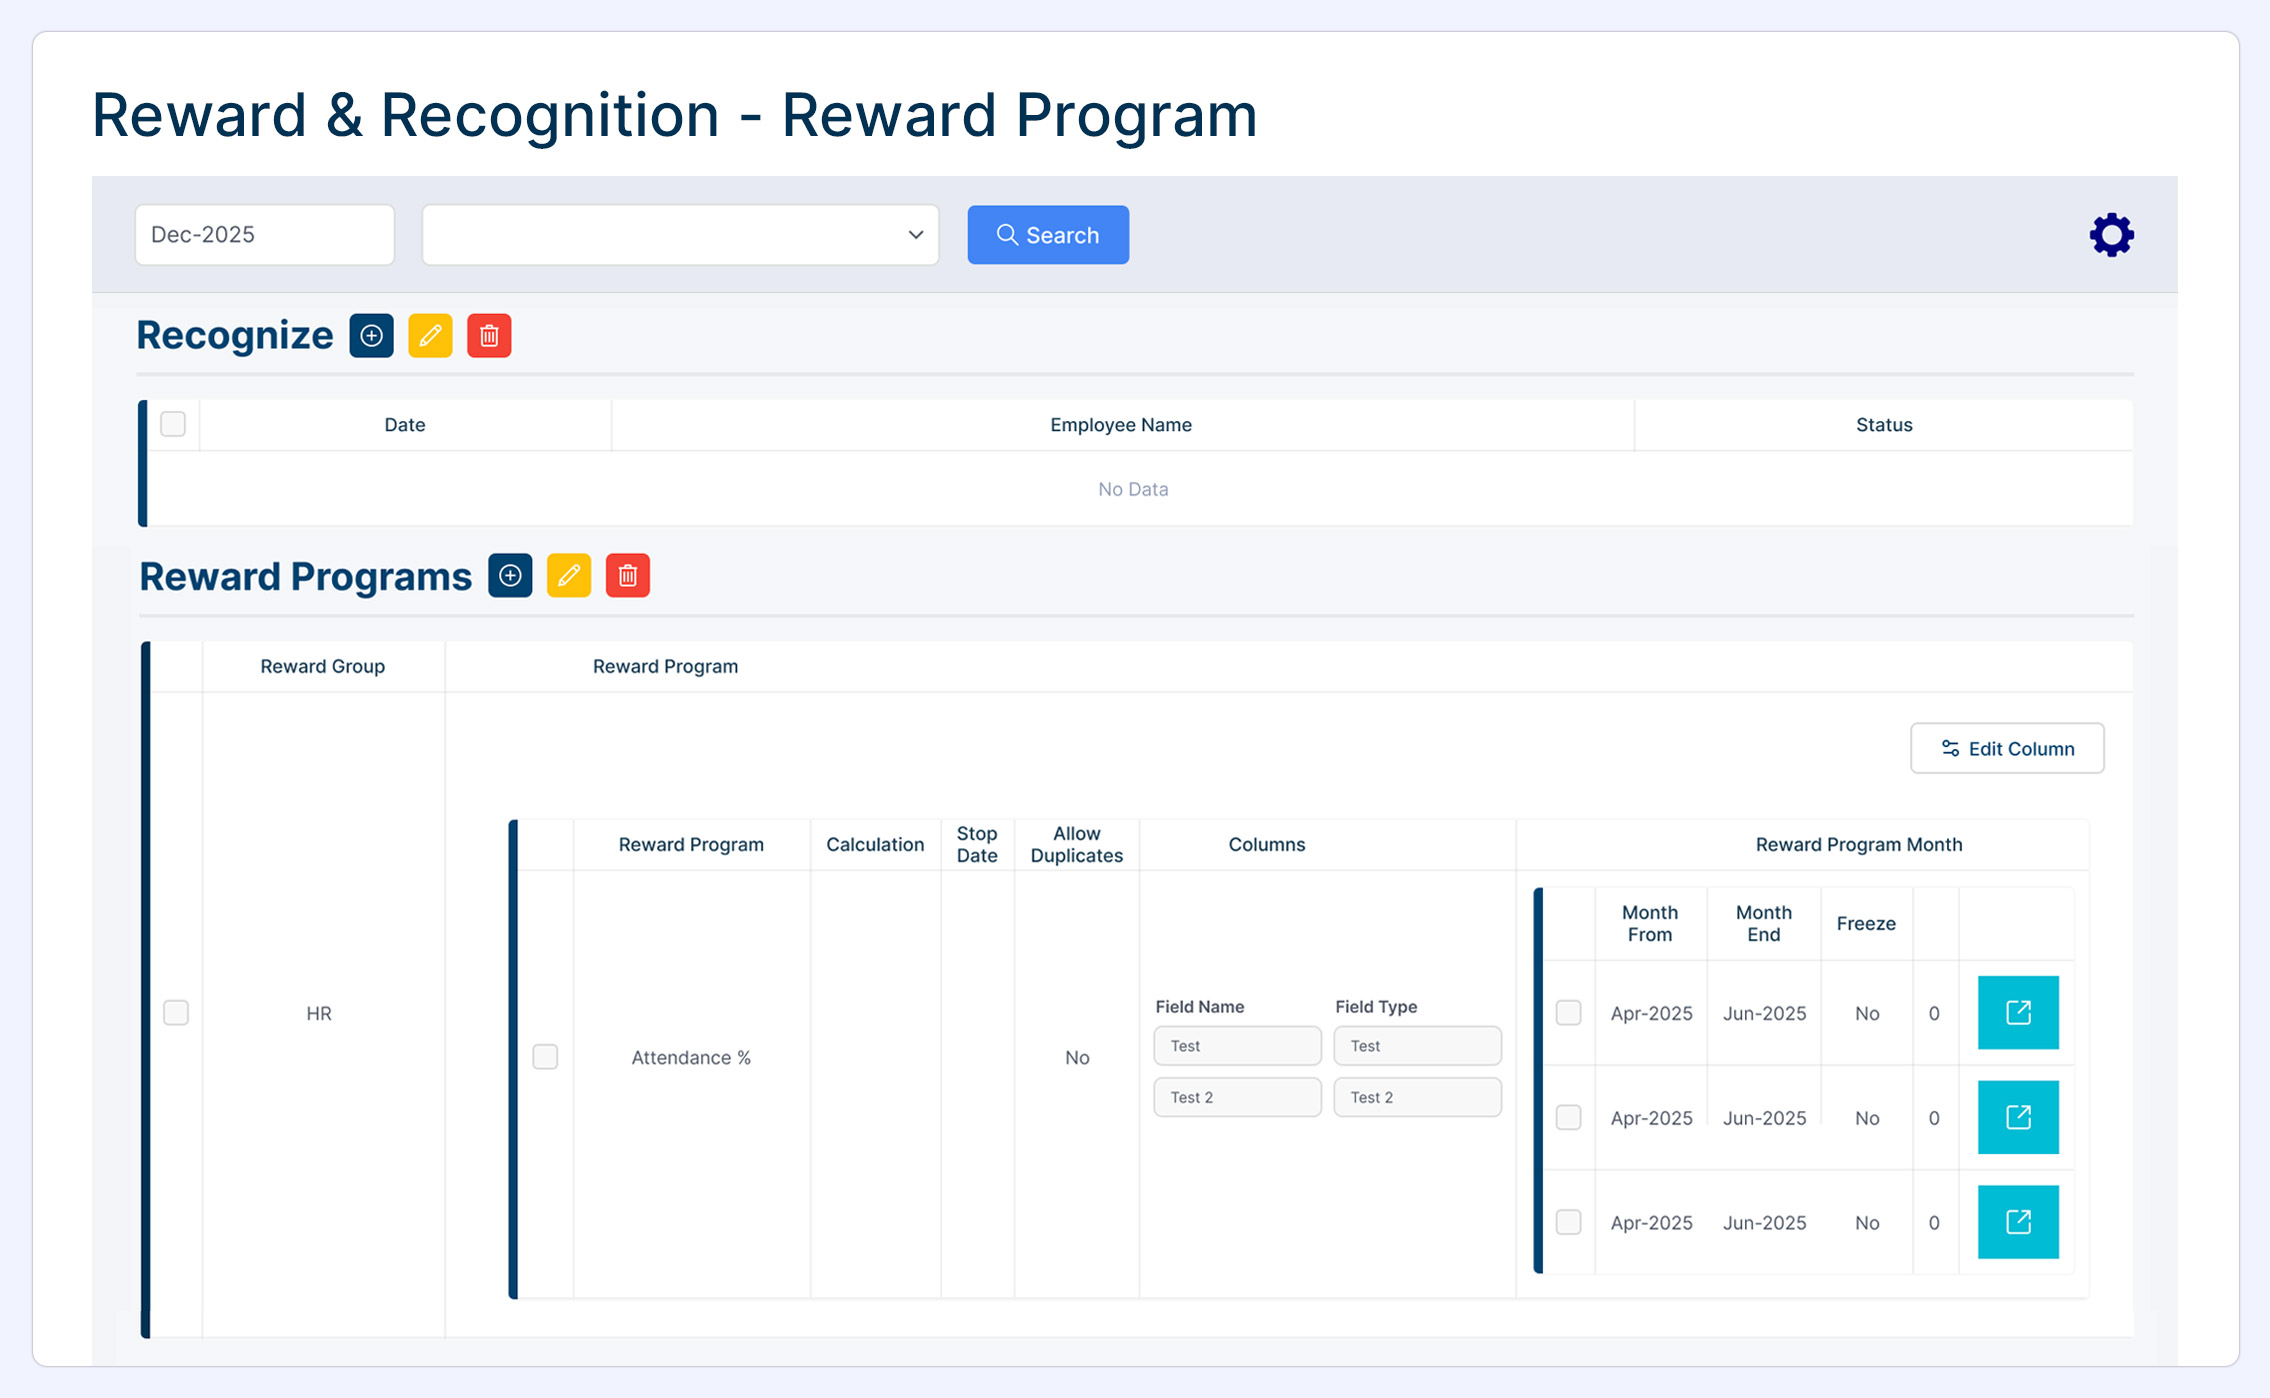Click the Employee Name column header
The image size is (2270, 1398).
(1120, 425)
